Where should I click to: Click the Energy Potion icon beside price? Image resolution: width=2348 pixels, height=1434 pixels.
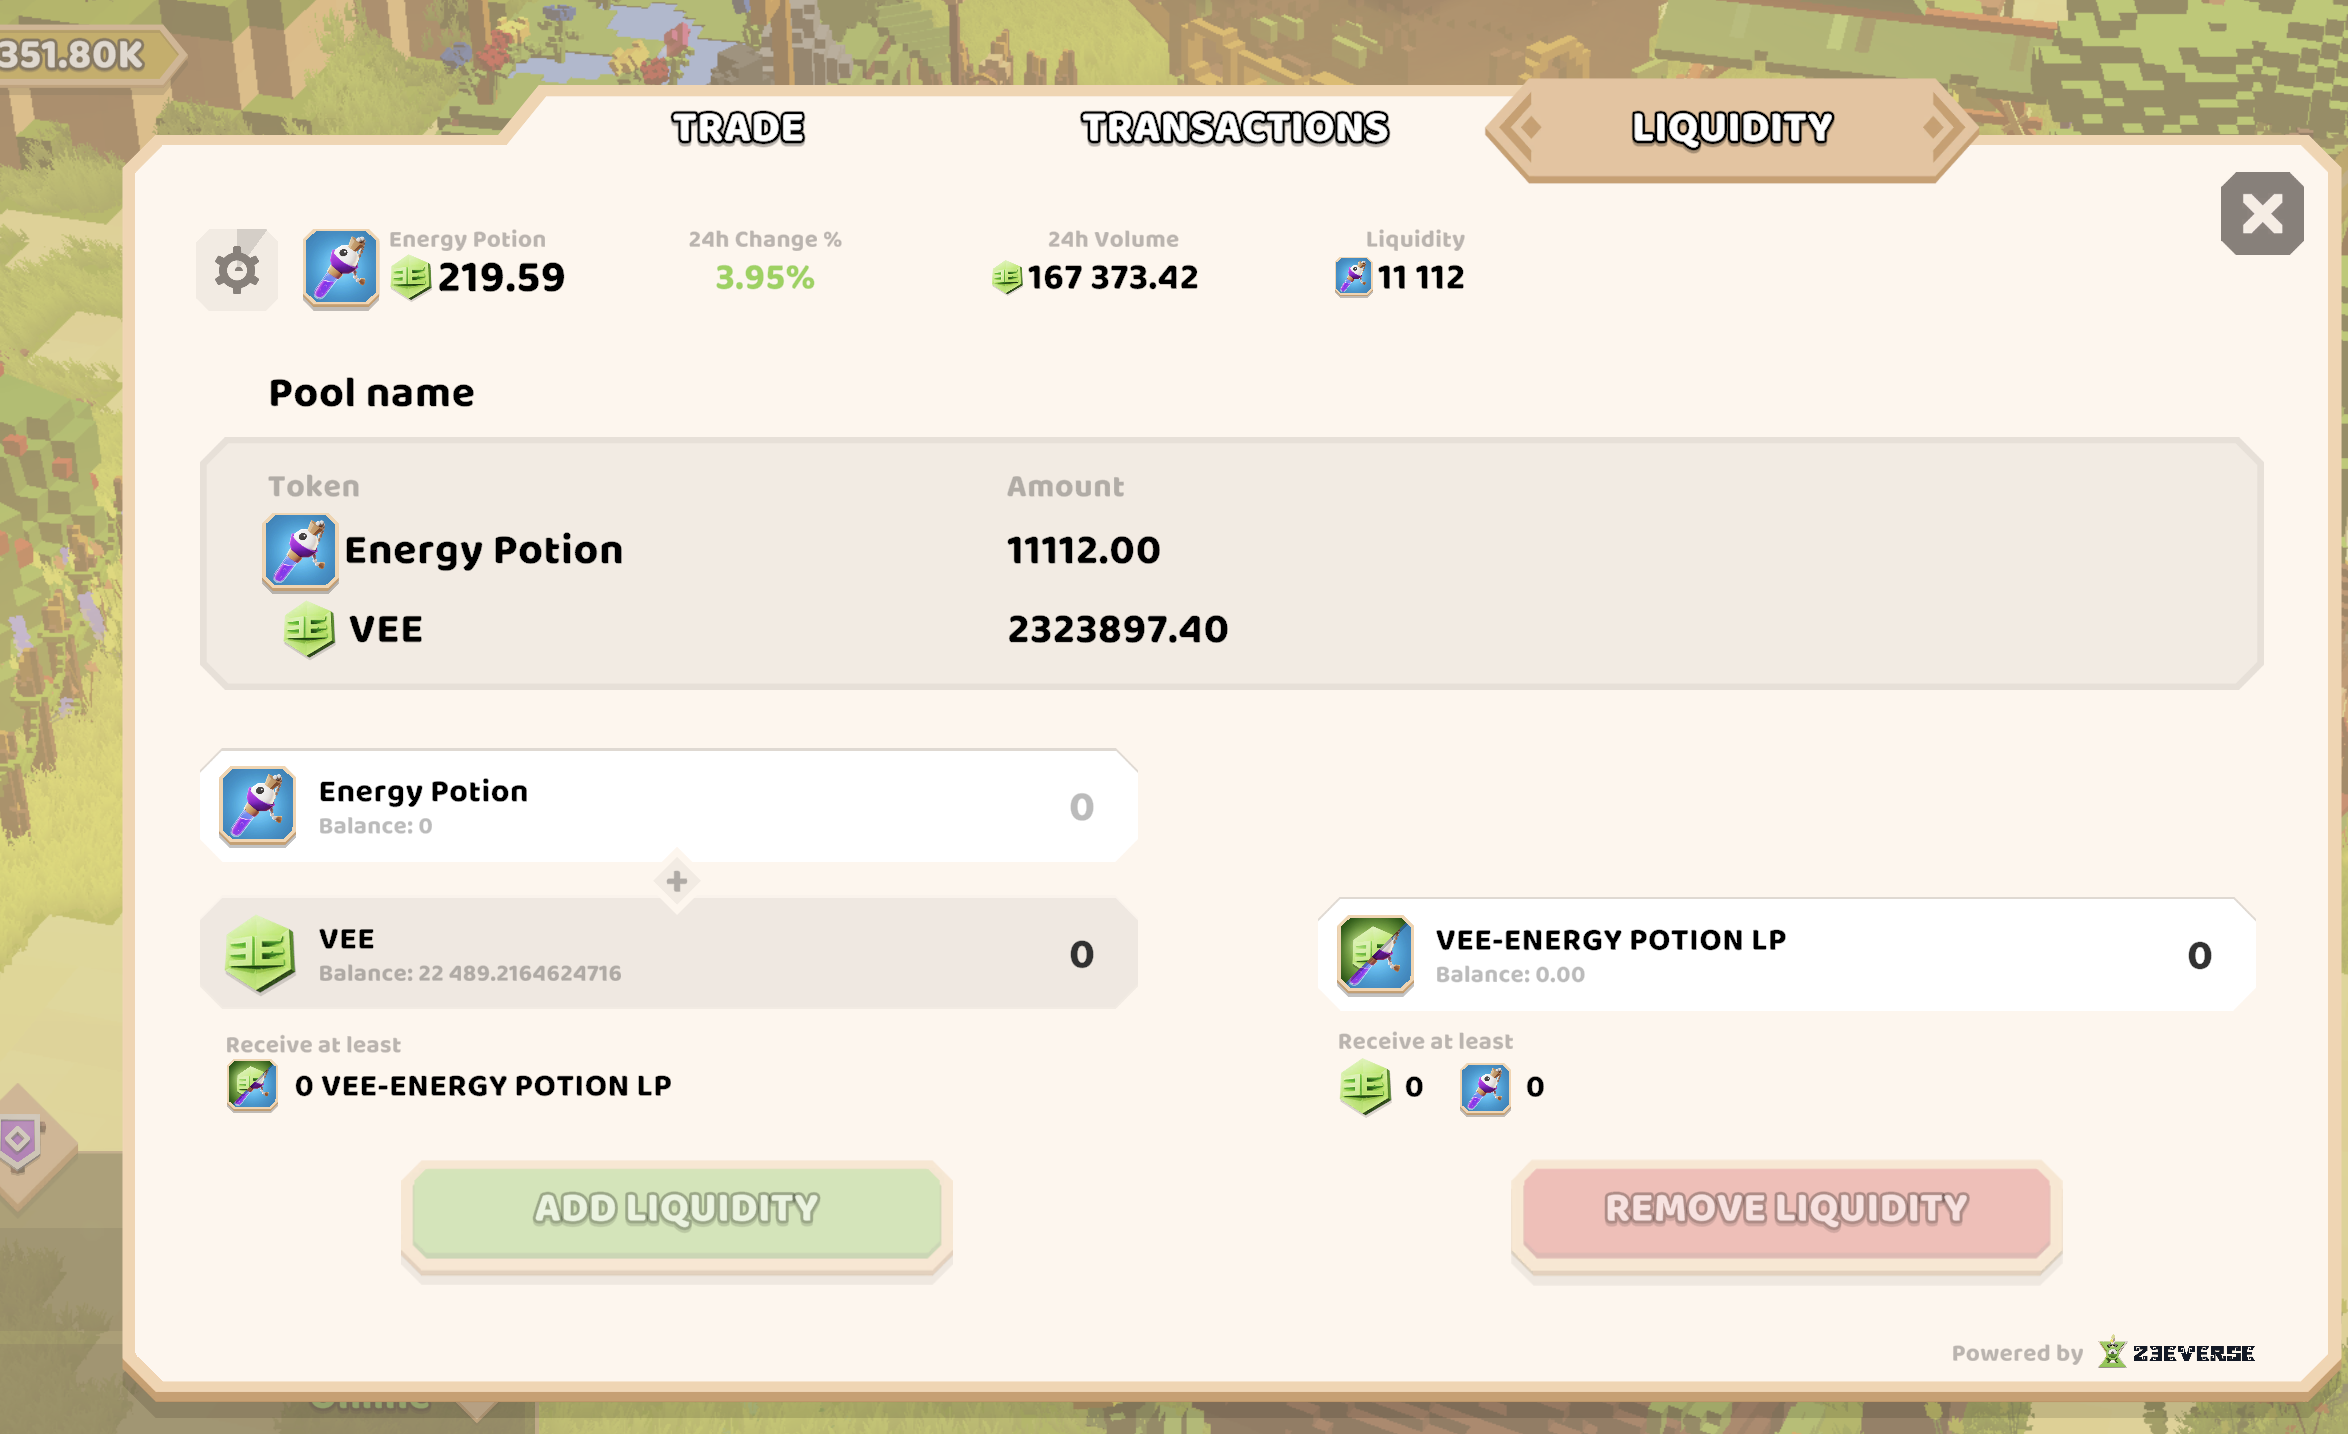pyautogui.click(x=341, y=268)
